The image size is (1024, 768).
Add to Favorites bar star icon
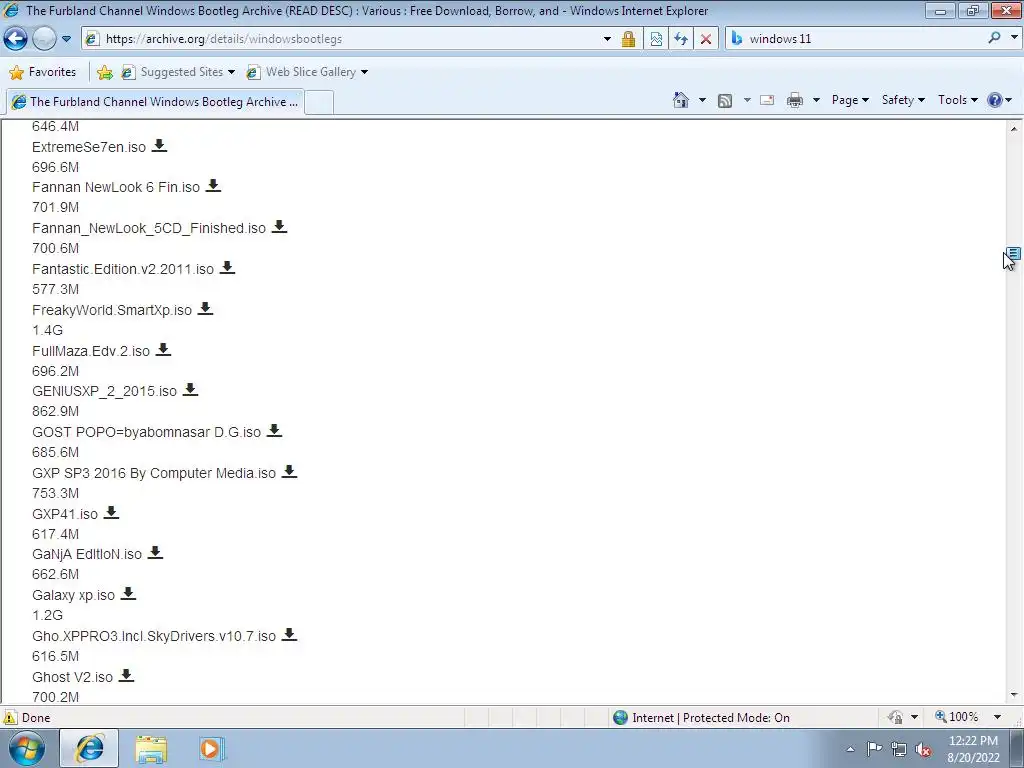(x=104, y=72)
